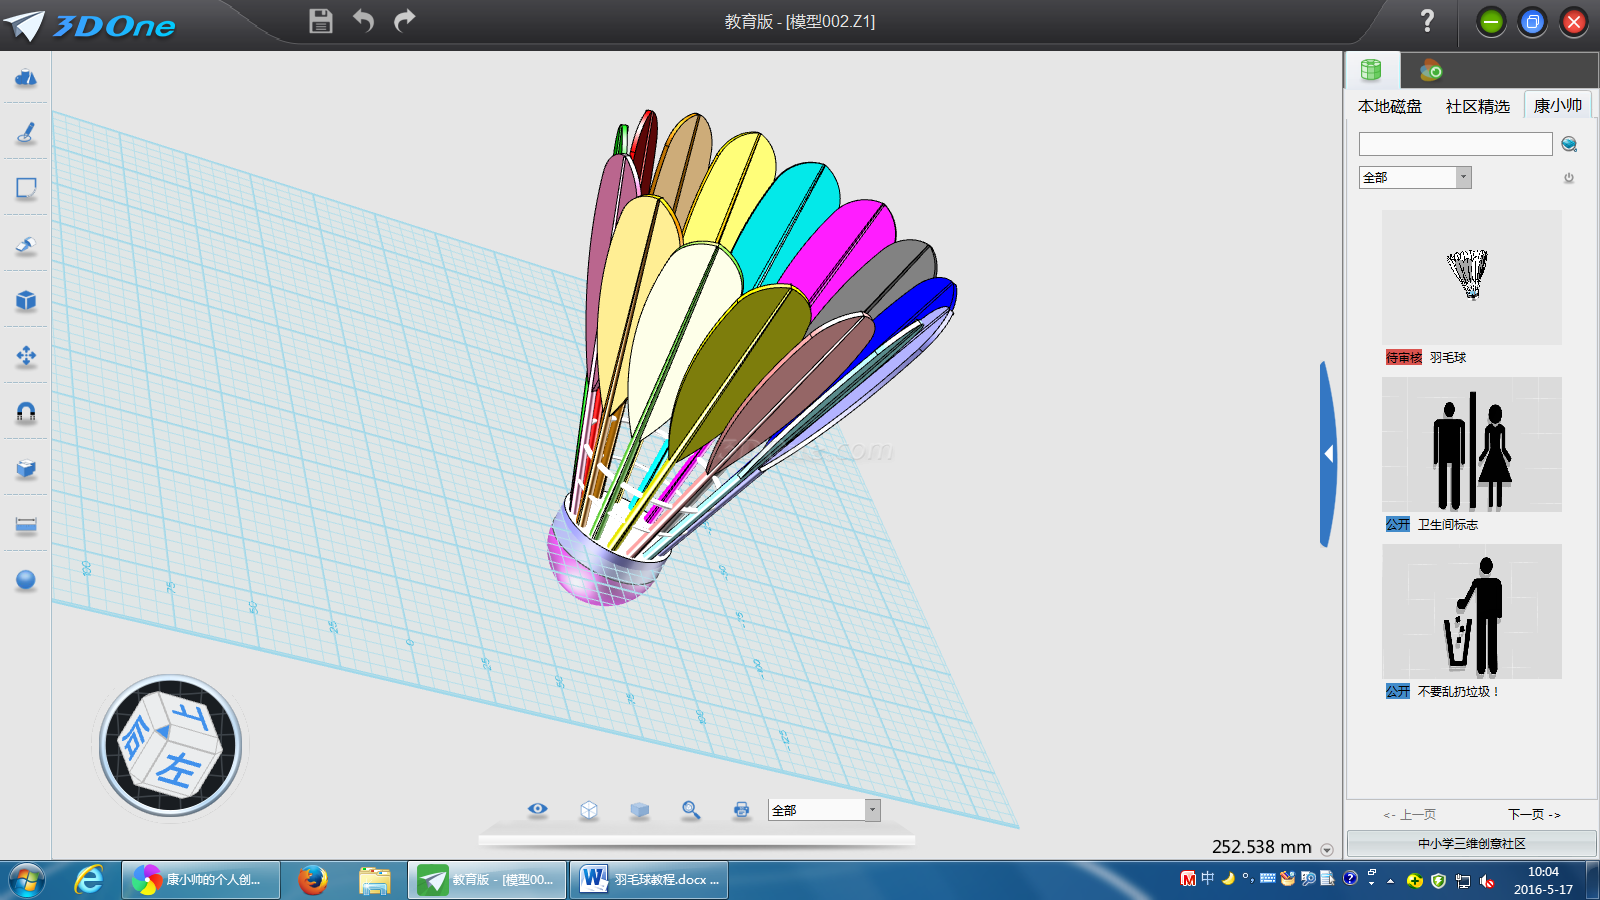1600x900 pixels.
Task: Open the material sphere tool
Action: [26, 580]
